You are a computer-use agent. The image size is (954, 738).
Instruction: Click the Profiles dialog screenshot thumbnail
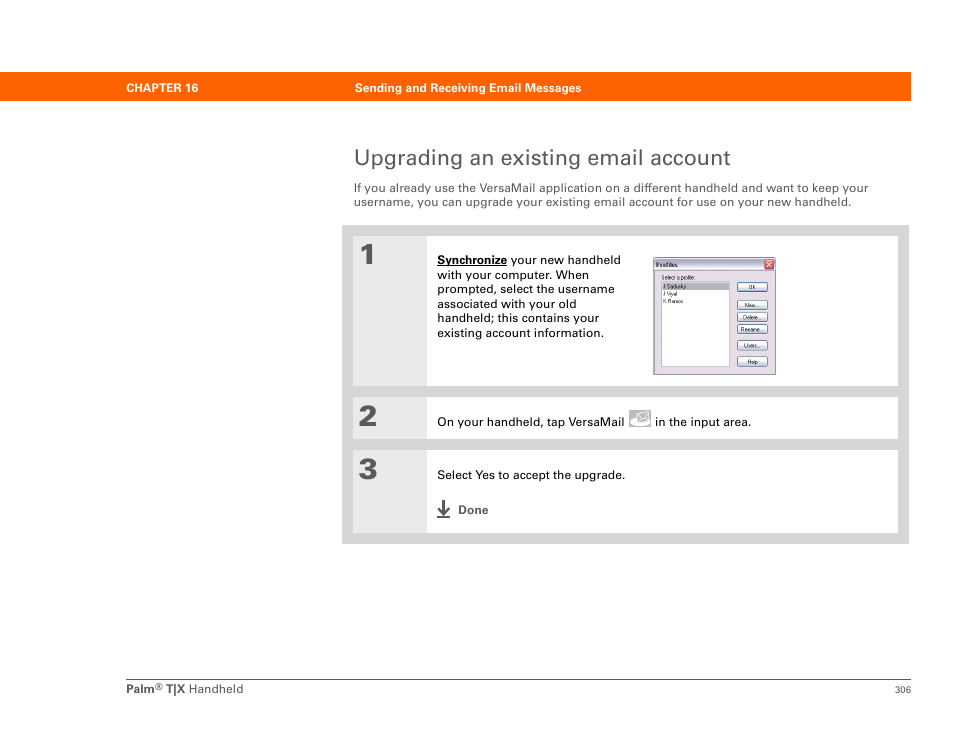tap(714, 316)
